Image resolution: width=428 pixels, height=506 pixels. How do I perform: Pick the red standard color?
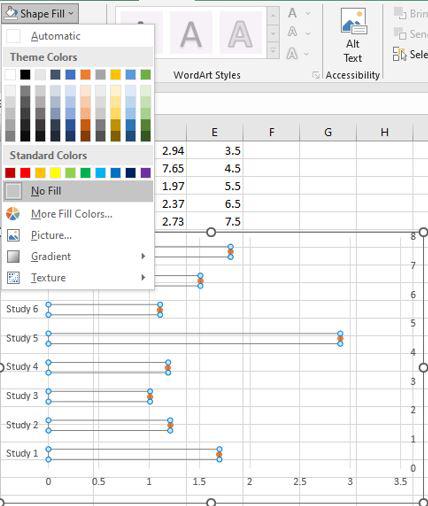pyautogui.click(x=25, y=173)
